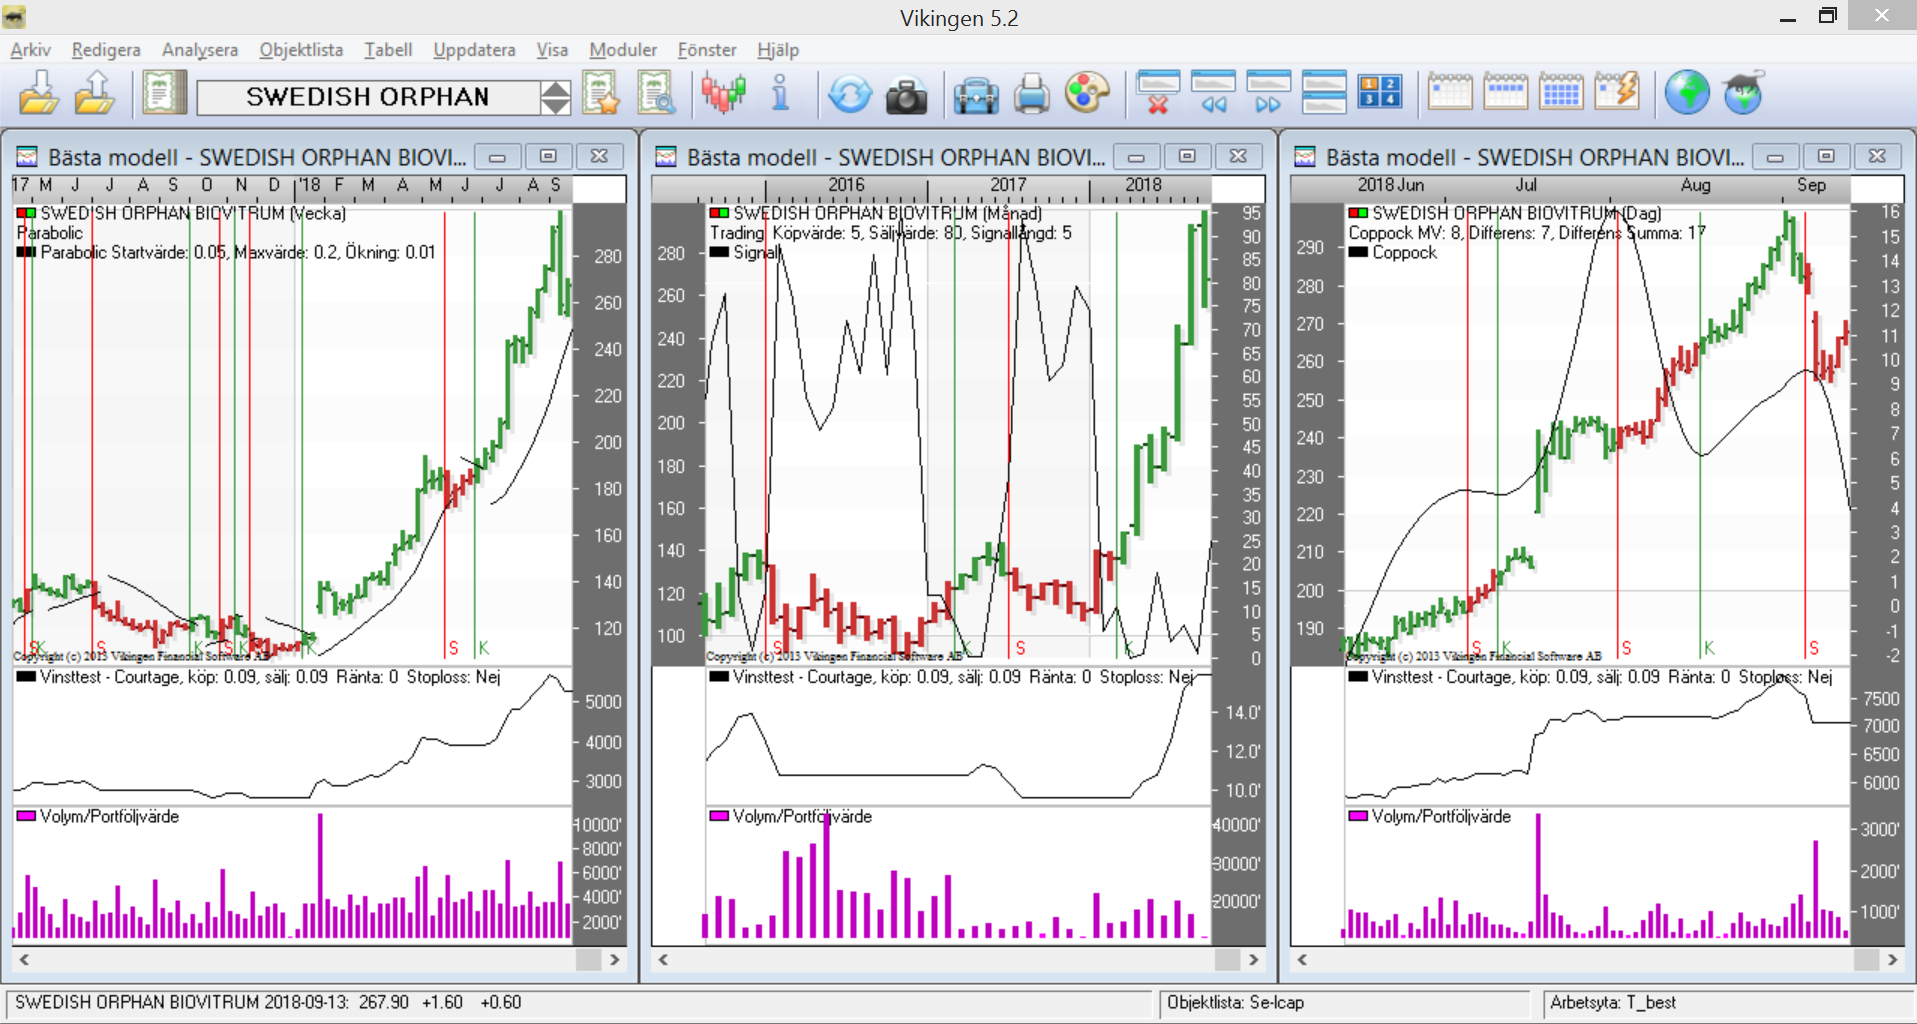The height and width of the screenshot is (1024, 1917).
Task: Click the camera snapshot icon
Action: (907, 96)
